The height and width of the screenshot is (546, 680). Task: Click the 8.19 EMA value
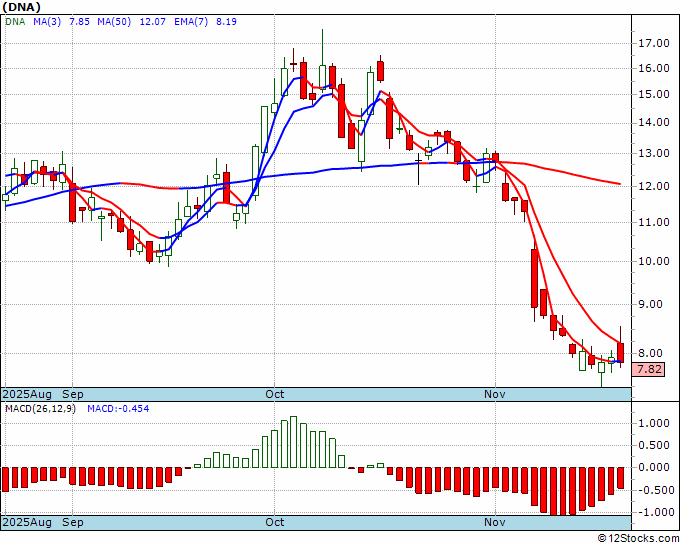[226, 21]
